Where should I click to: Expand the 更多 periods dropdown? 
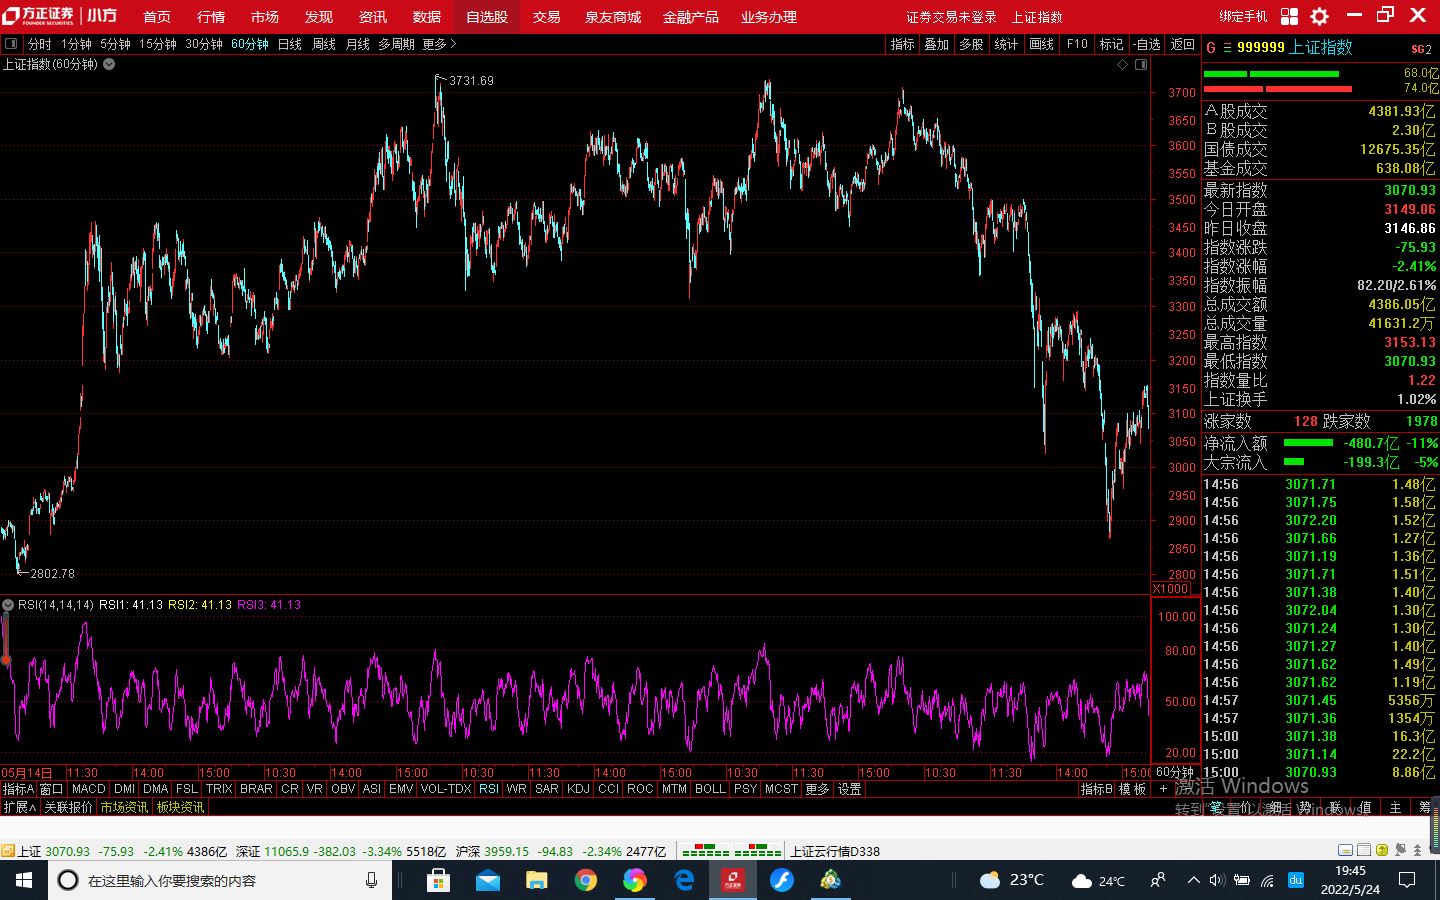(439, 44)
